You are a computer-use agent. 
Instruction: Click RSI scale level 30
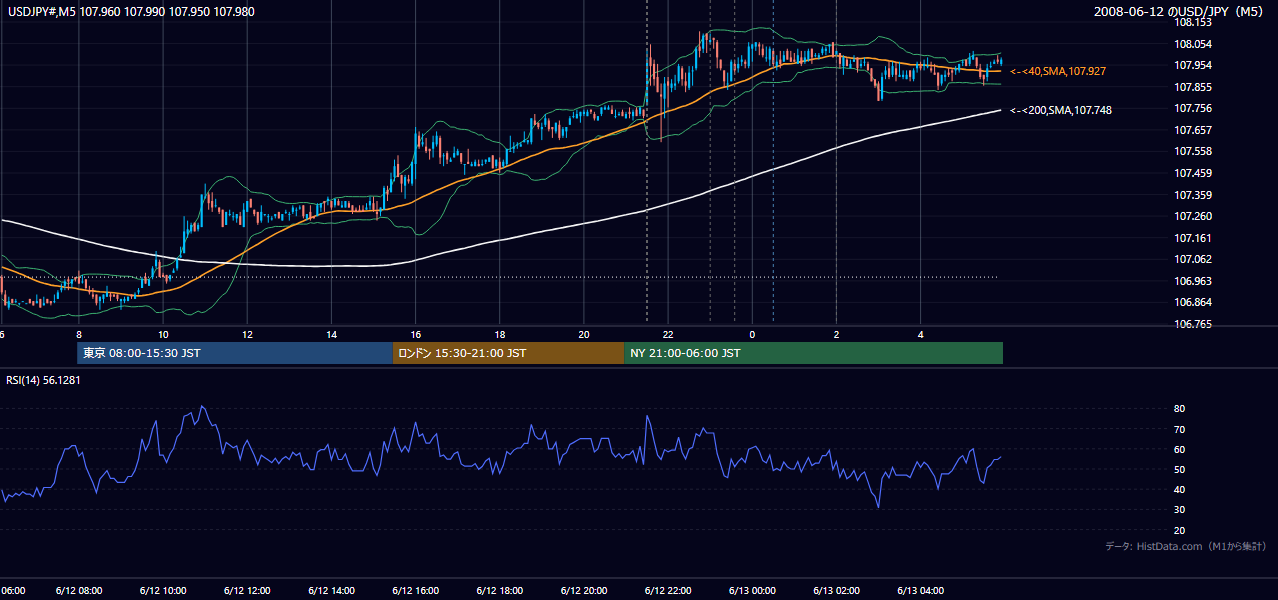click(x=1179, y=510)
